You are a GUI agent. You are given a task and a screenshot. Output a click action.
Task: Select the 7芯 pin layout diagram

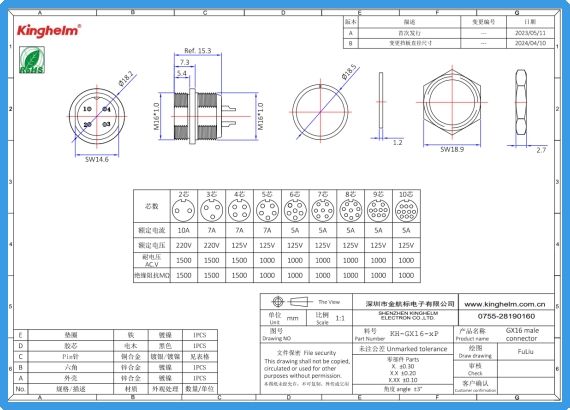323,210
